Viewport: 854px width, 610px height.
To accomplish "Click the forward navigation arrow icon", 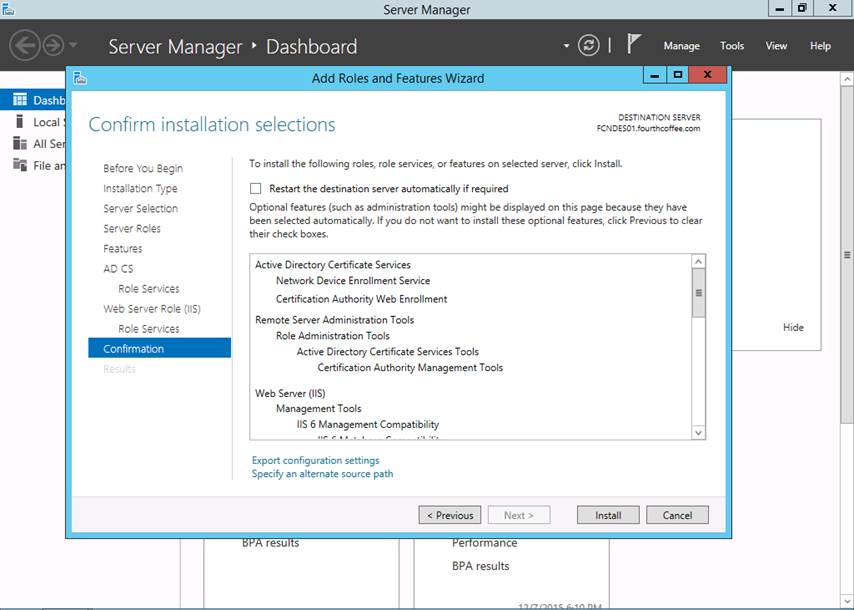I will click(52, 45).
